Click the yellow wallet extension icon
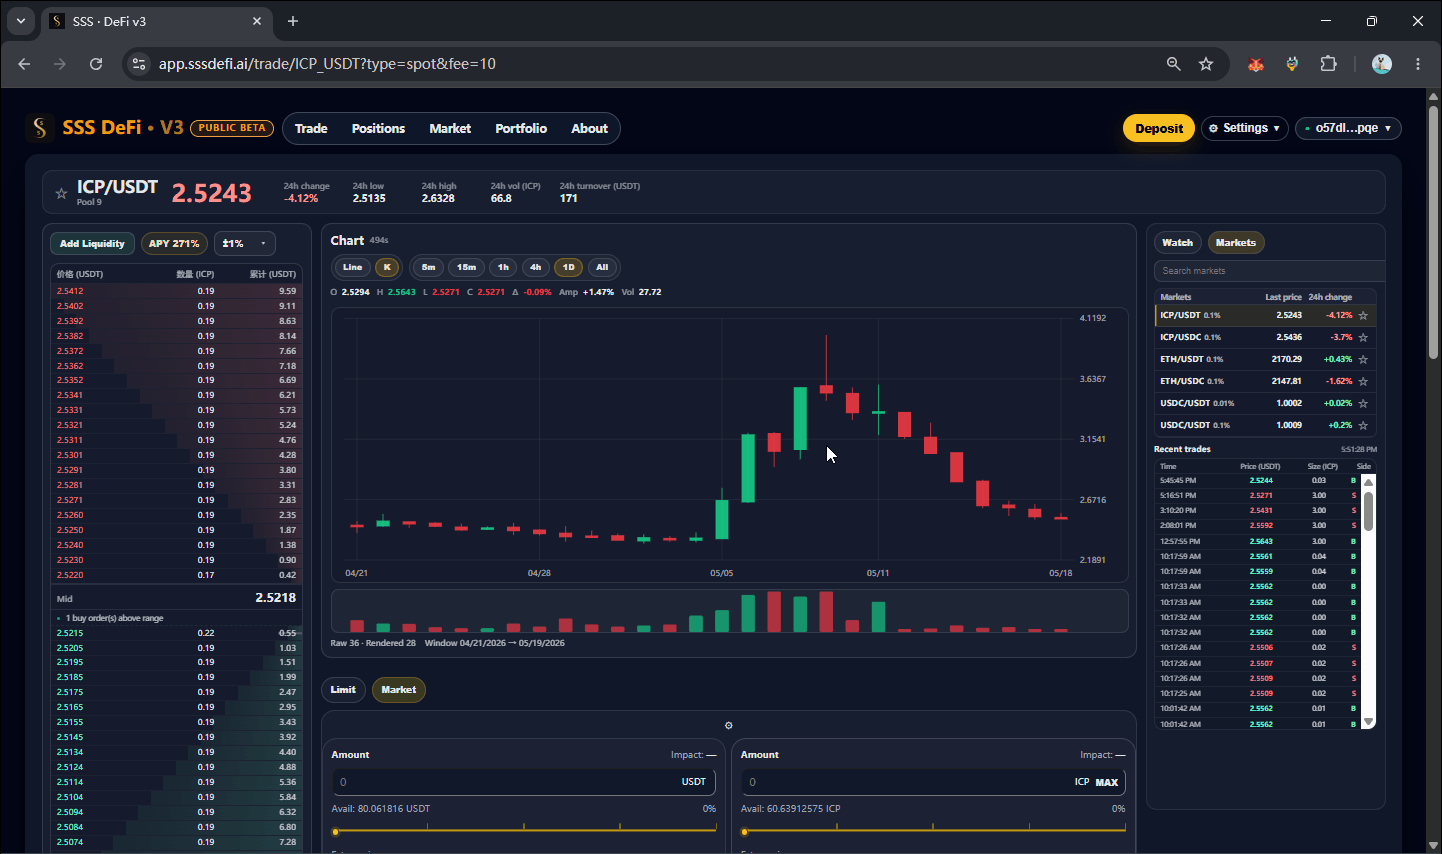Image resolution: width=1442 pixels, height=854 pixels. point(1292,64)
